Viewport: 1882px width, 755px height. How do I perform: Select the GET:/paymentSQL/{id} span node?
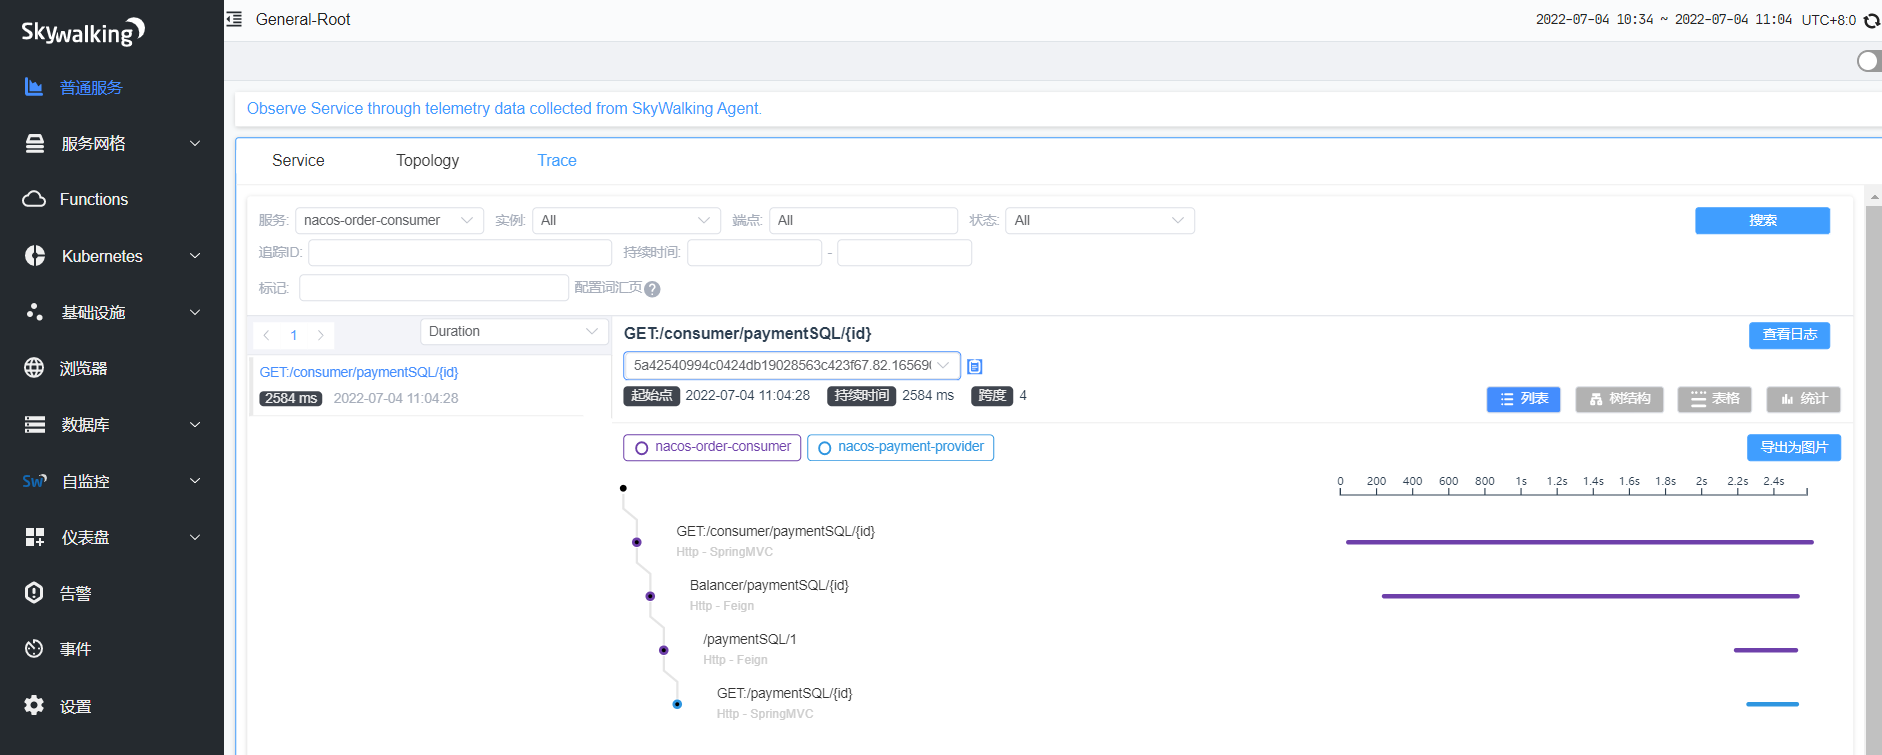pos(677,704)
